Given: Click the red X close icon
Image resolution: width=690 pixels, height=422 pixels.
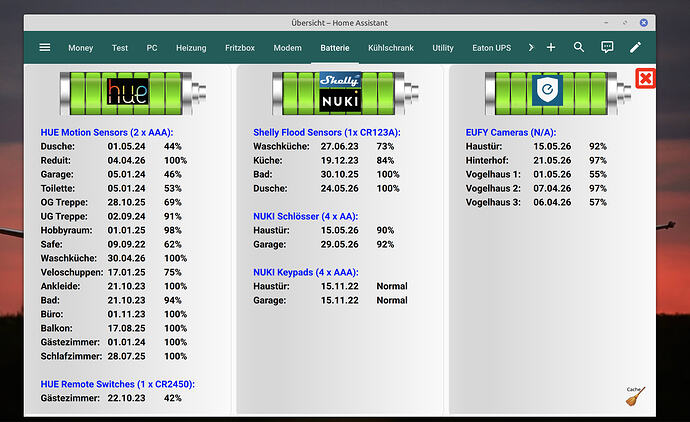Looking at the screenshot, I should pyautogui.click(x=646, y=79).
